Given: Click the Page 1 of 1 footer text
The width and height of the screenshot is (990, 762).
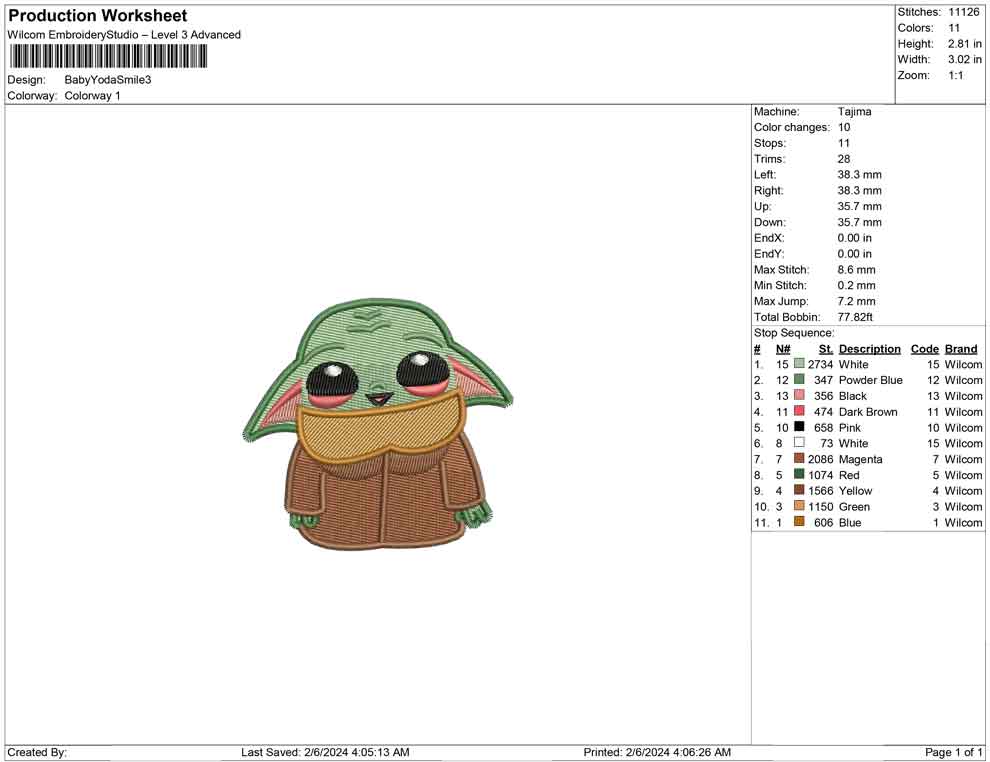Looking at the screenshot, I should (954, 752).
